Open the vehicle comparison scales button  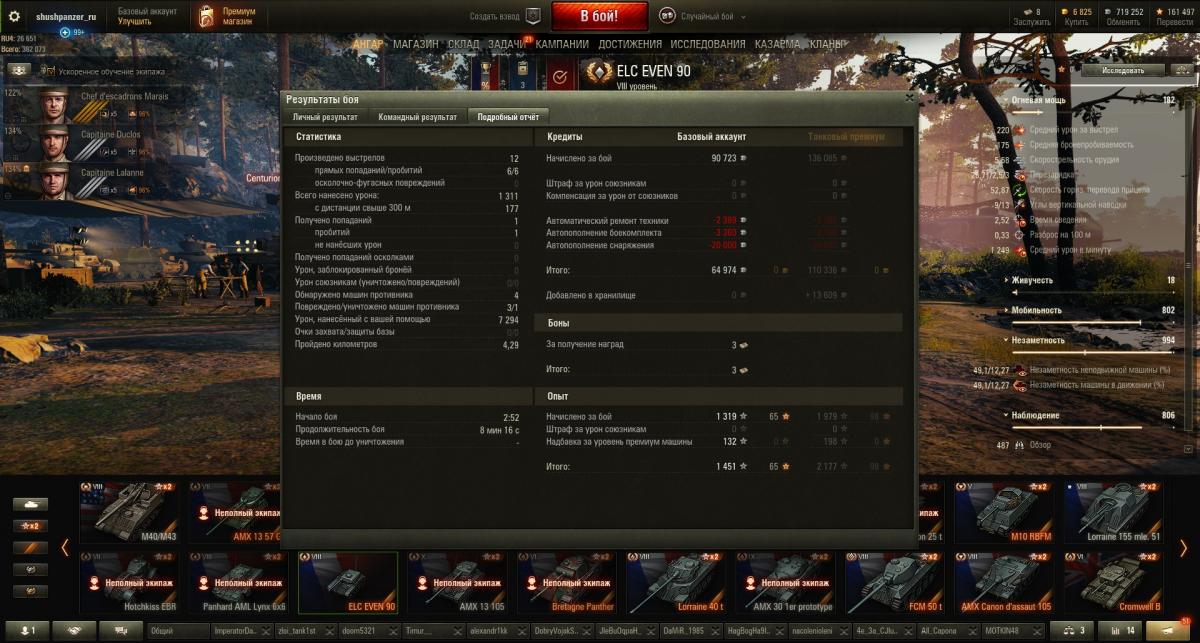click(1075, 631)
